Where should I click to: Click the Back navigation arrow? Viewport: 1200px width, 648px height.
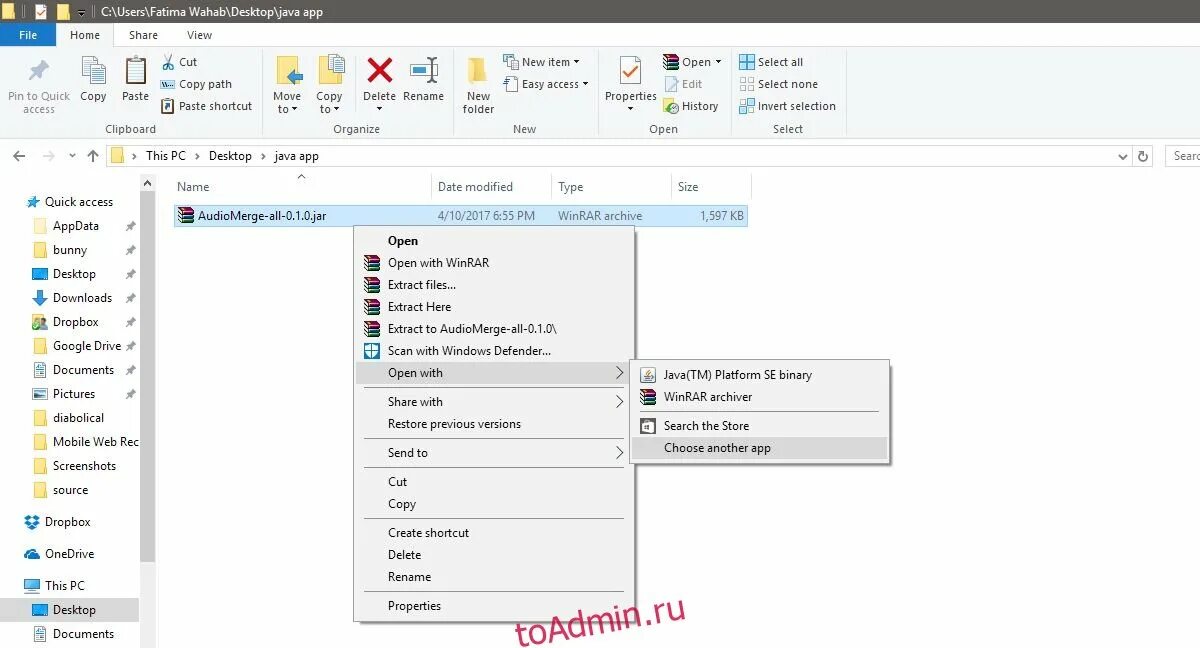tap(19, 156)
